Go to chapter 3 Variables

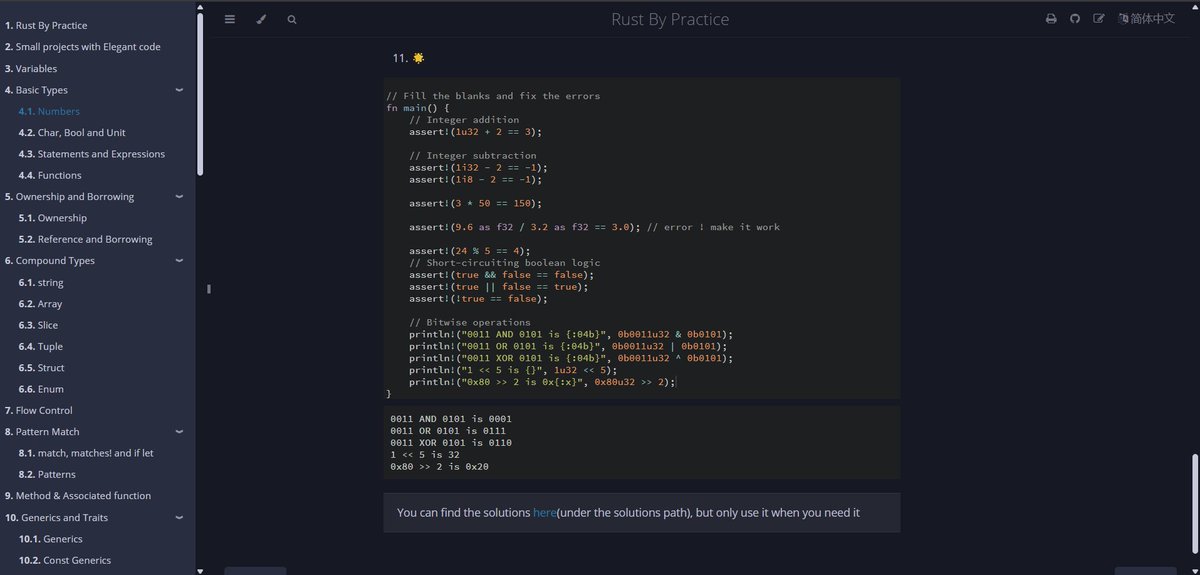pos(31,69)
